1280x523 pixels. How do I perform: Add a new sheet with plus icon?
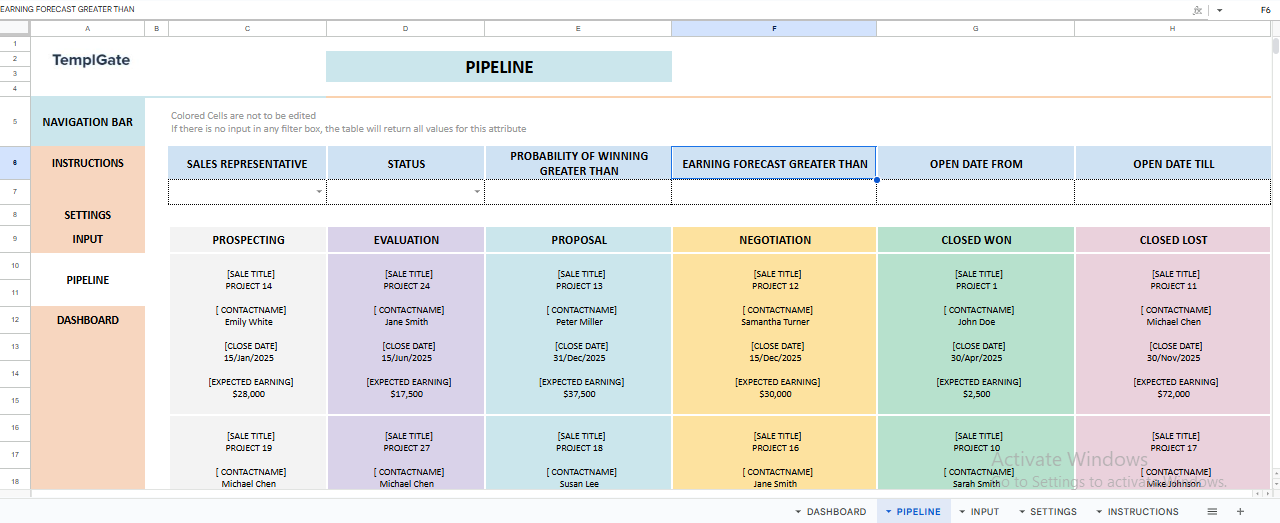click(1240, 511)
